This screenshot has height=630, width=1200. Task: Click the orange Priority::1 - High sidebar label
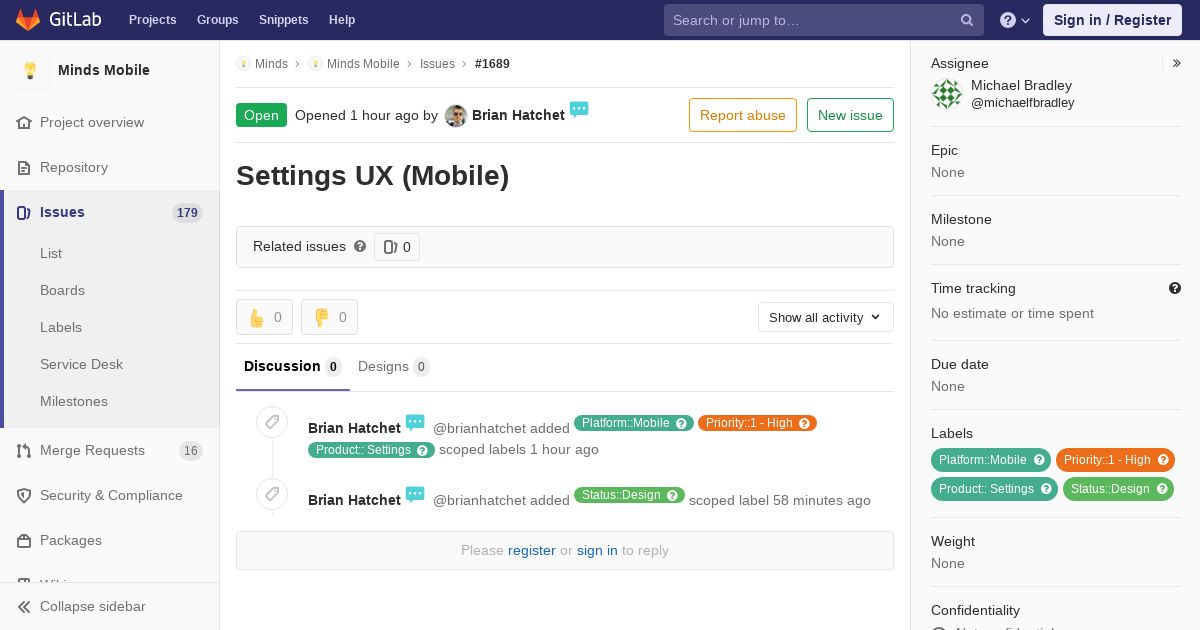(x=1115, y=460)
